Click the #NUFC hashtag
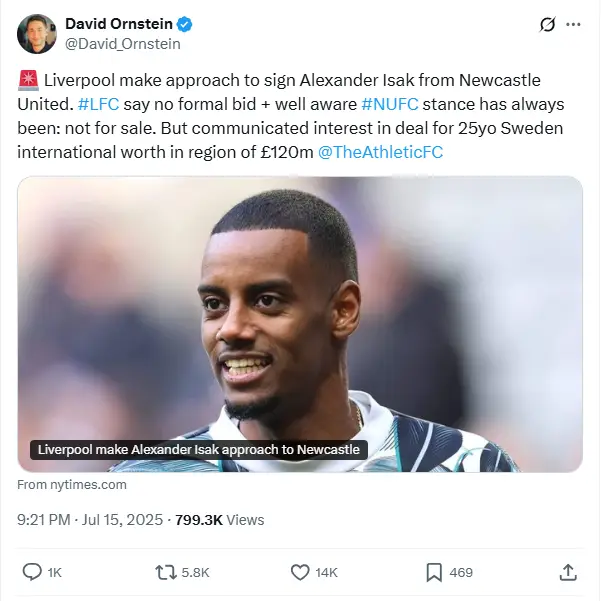 tap(390, 104)
